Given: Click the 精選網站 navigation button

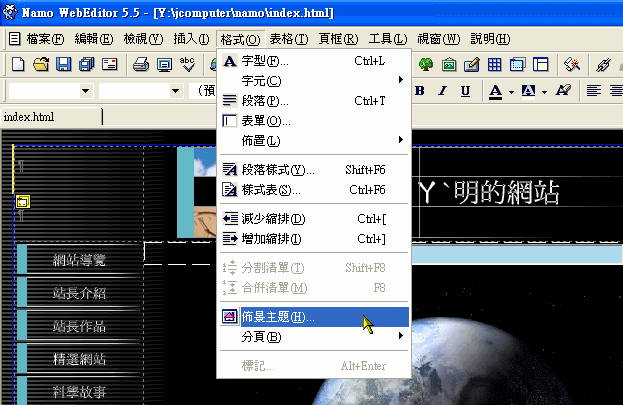Looking at the screenshot, I should coord(79,359).
